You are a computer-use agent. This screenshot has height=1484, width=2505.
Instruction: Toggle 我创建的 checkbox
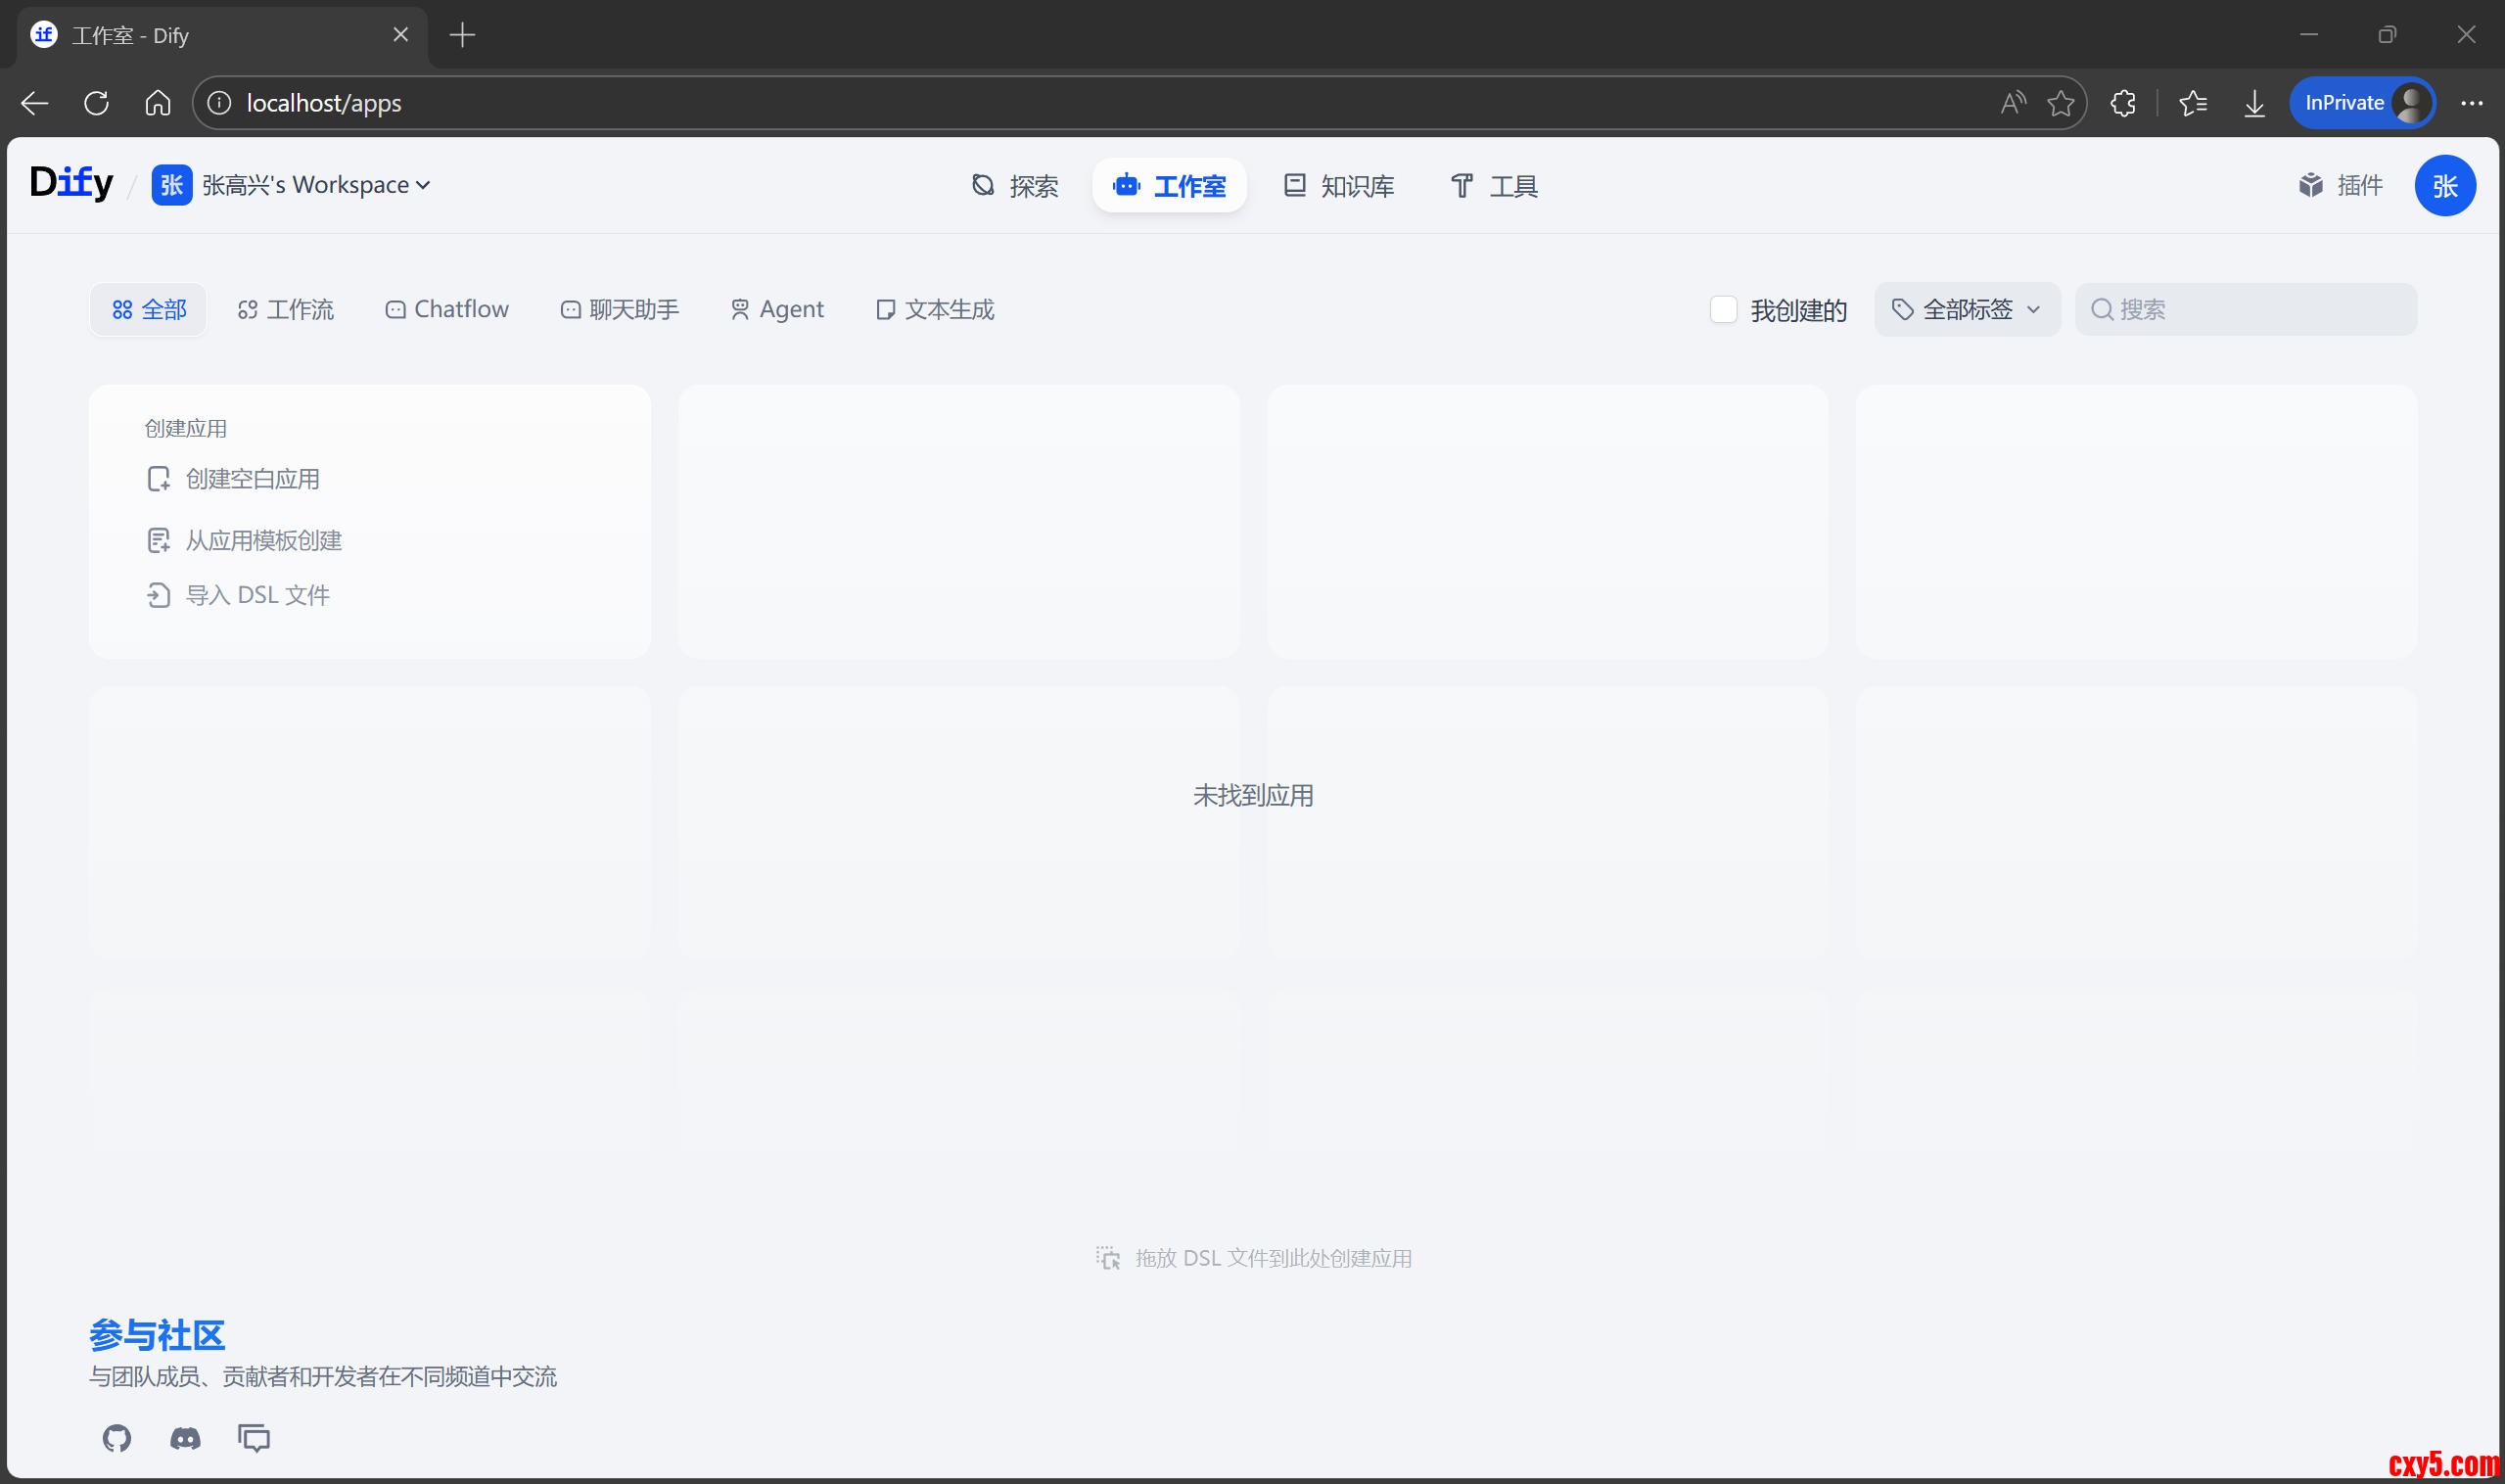(x=1723, y=310)
